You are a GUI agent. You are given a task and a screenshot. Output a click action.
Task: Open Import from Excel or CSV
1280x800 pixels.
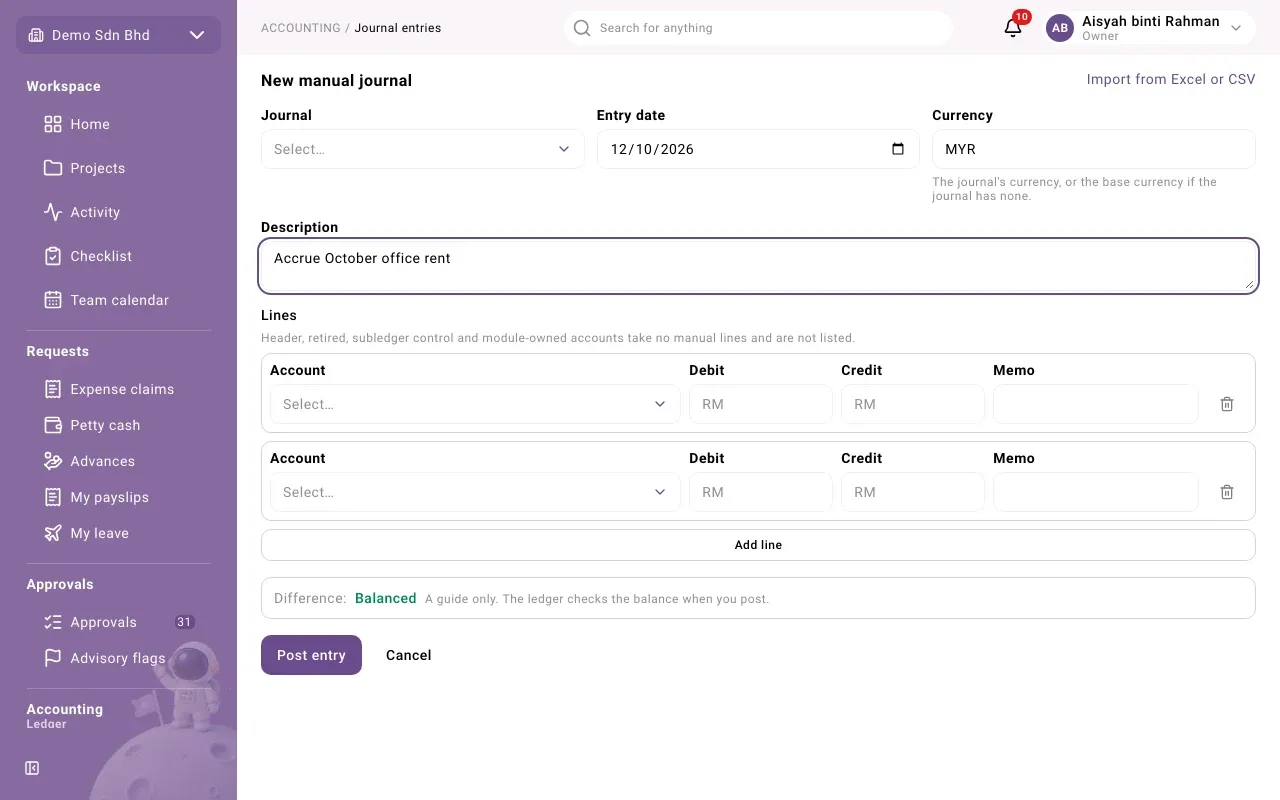(x=1171, y=79)
